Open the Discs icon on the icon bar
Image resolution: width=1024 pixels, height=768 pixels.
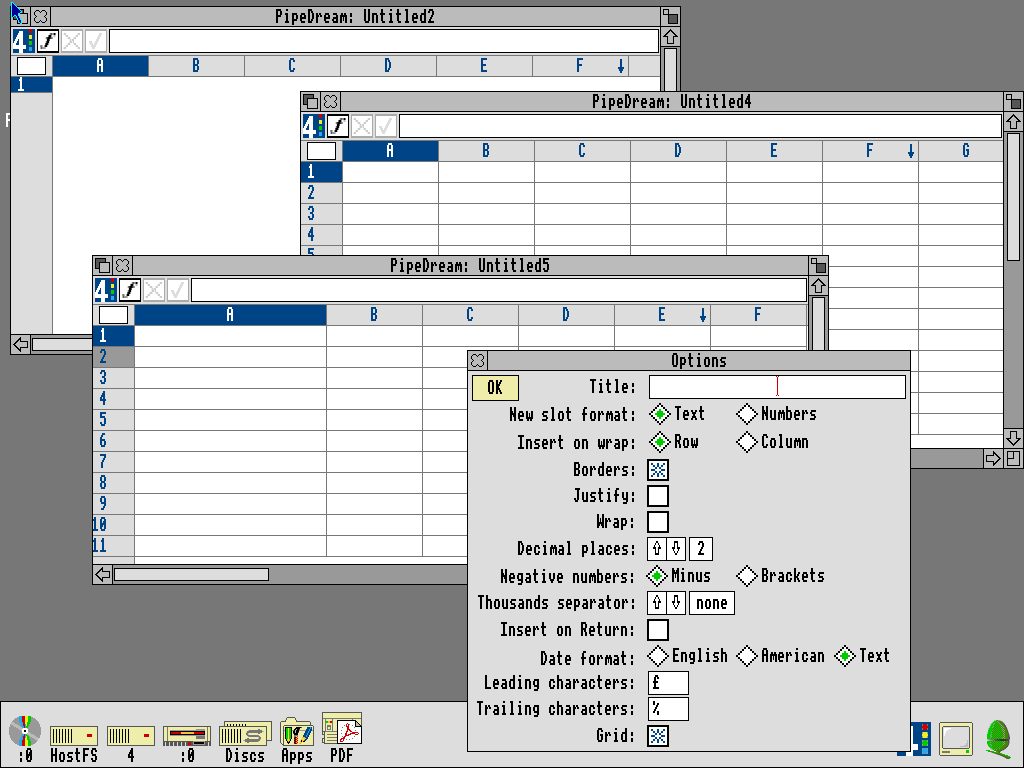pyautogui.click(x=245, y=733)
